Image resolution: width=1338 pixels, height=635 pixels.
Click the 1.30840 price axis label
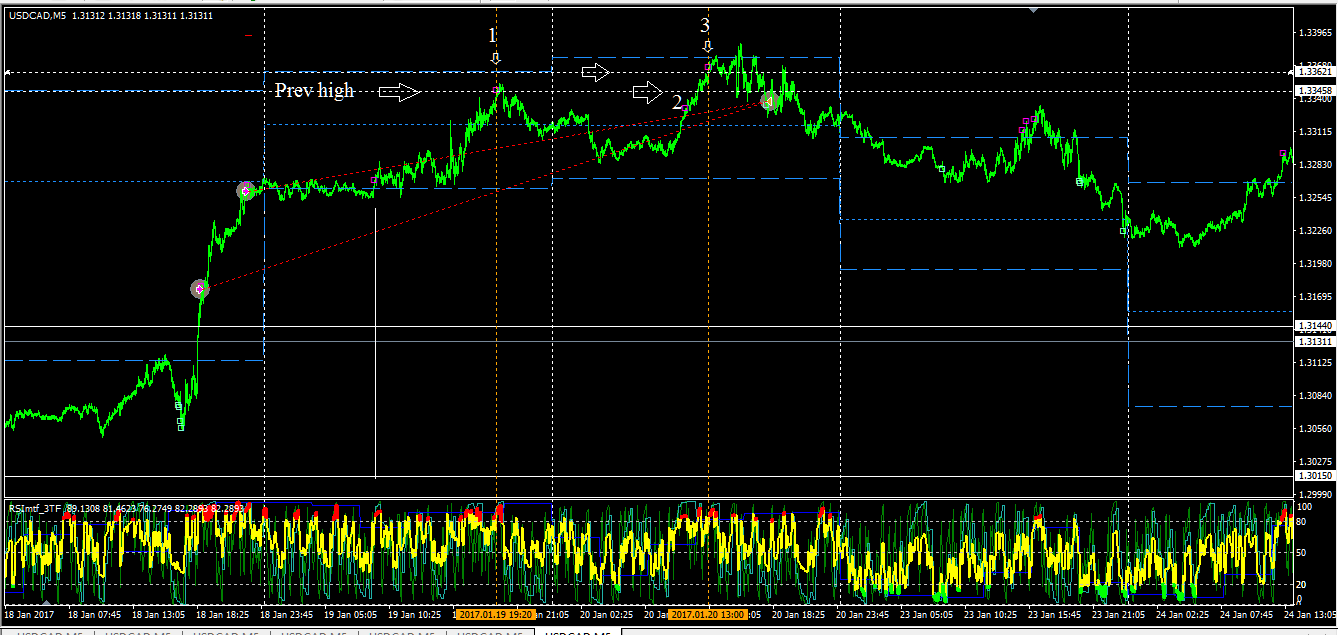[x=1313, y=396]
